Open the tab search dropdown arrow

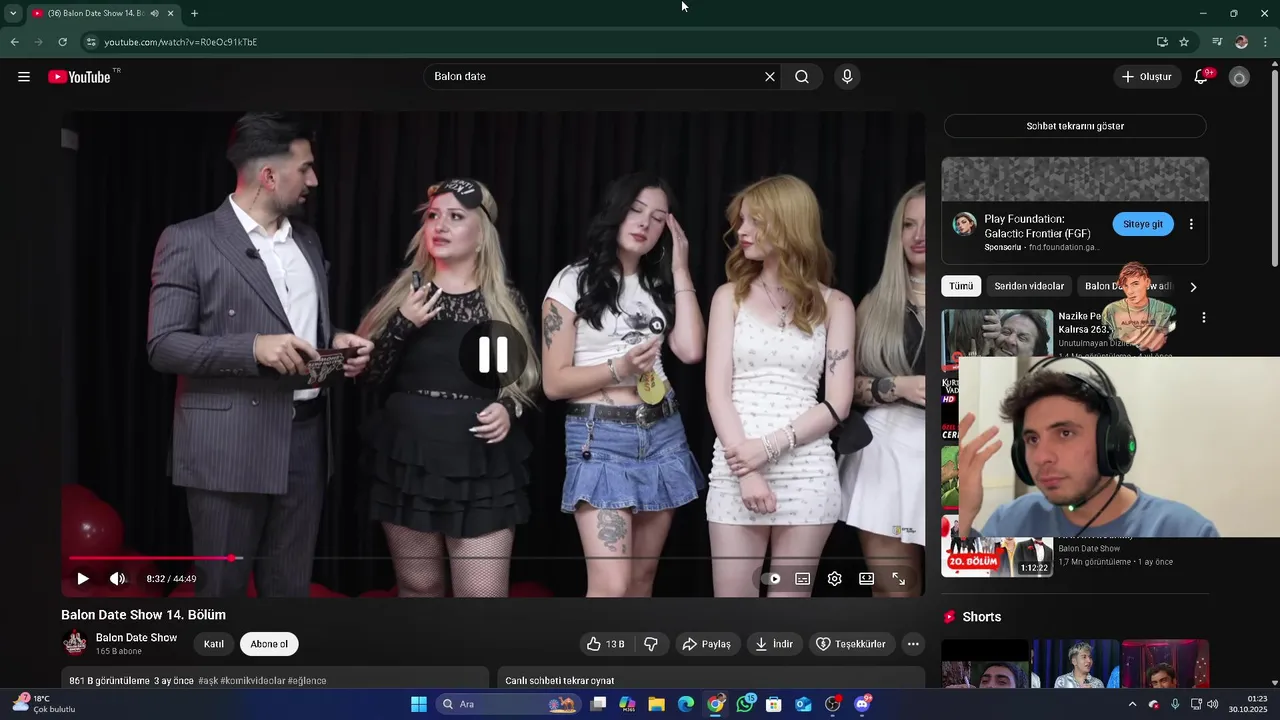click(x=13, y=13)
